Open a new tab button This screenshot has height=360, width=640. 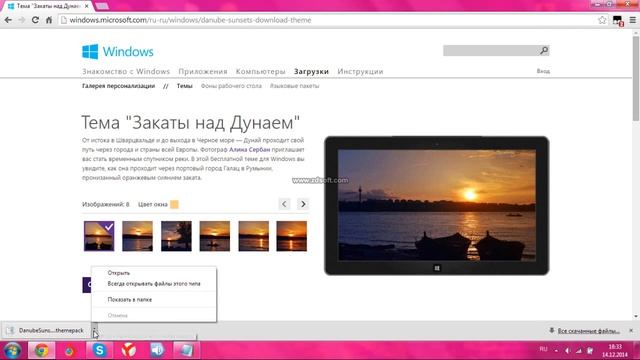pyautogui.click(x=102, y=6)
